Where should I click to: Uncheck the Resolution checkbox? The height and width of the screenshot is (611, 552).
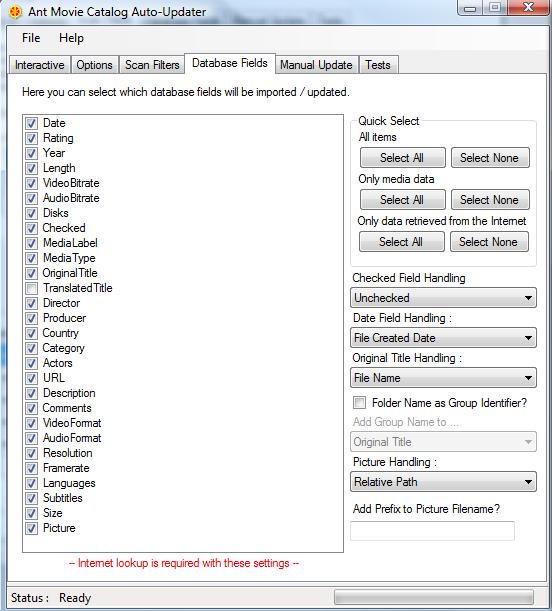[x=32, y=454]
